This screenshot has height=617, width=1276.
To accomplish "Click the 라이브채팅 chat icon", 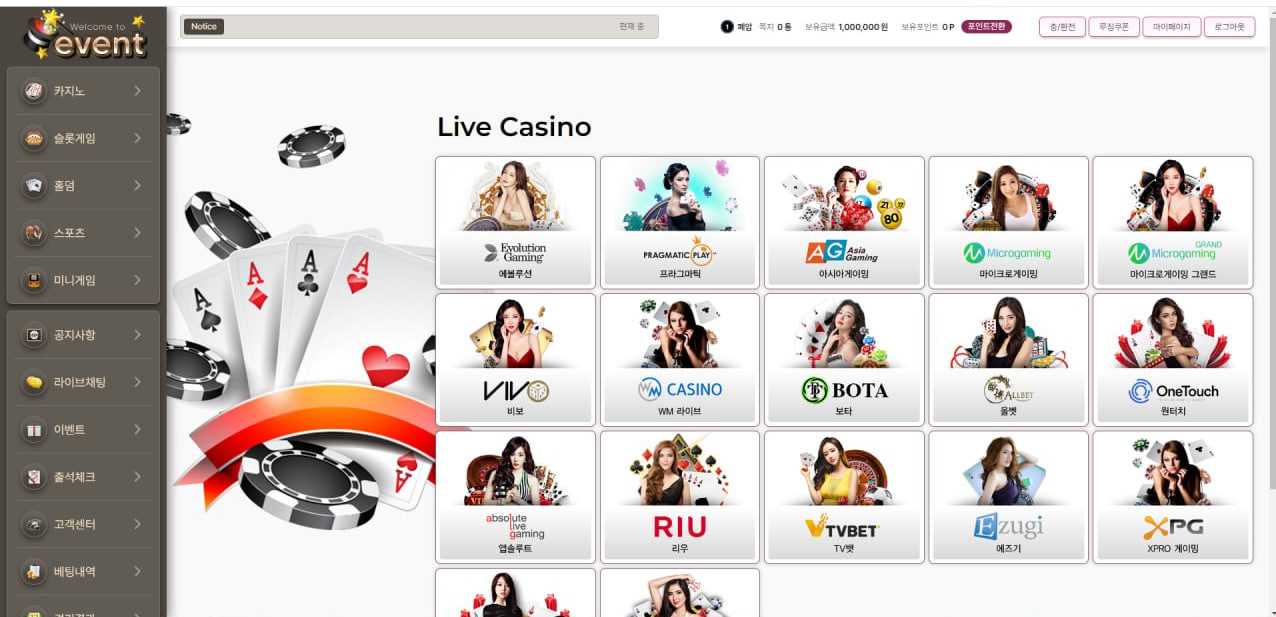I will coord(34,382).
